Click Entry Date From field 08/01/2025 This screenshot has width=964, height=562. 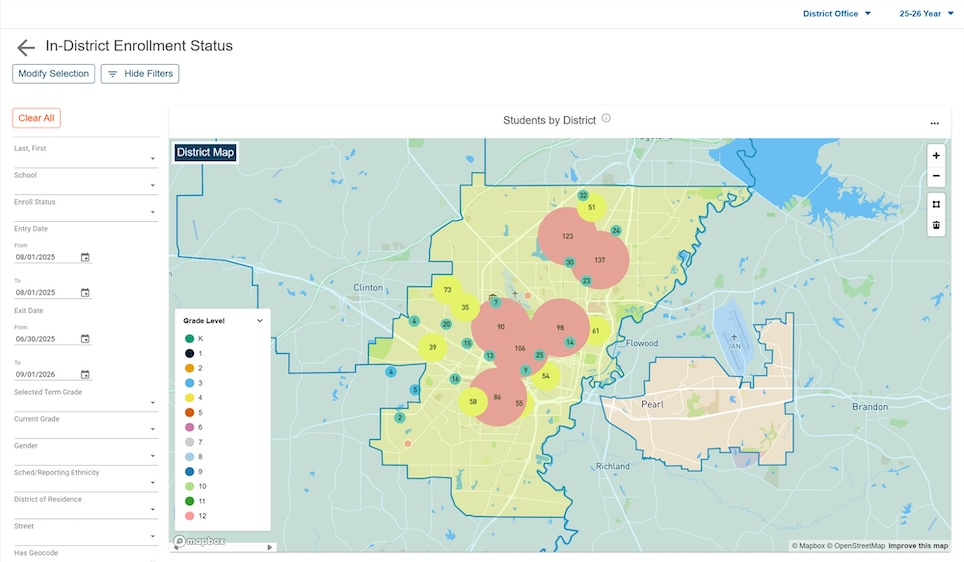pos(46,257)
